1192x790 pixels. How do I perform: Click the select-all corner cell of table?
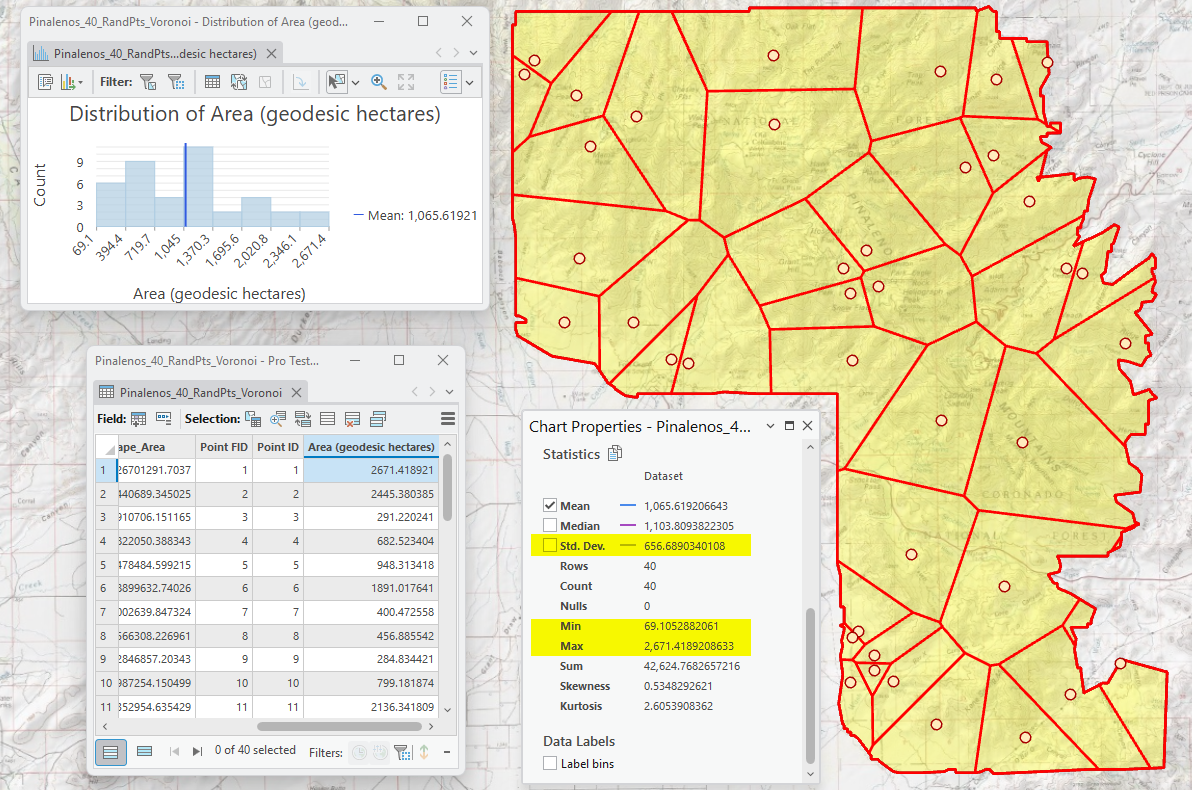point(106,447)
